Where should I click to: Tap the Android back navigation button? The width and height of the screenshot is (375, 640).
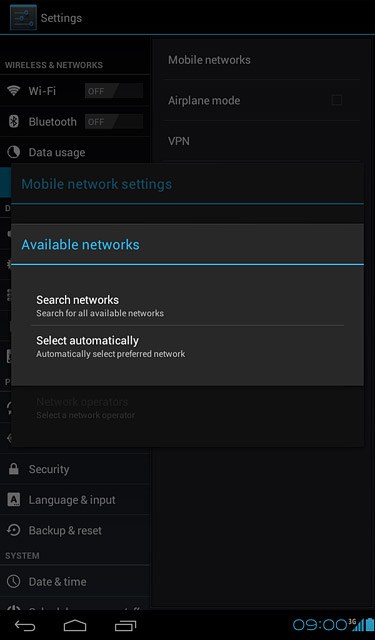25,625
